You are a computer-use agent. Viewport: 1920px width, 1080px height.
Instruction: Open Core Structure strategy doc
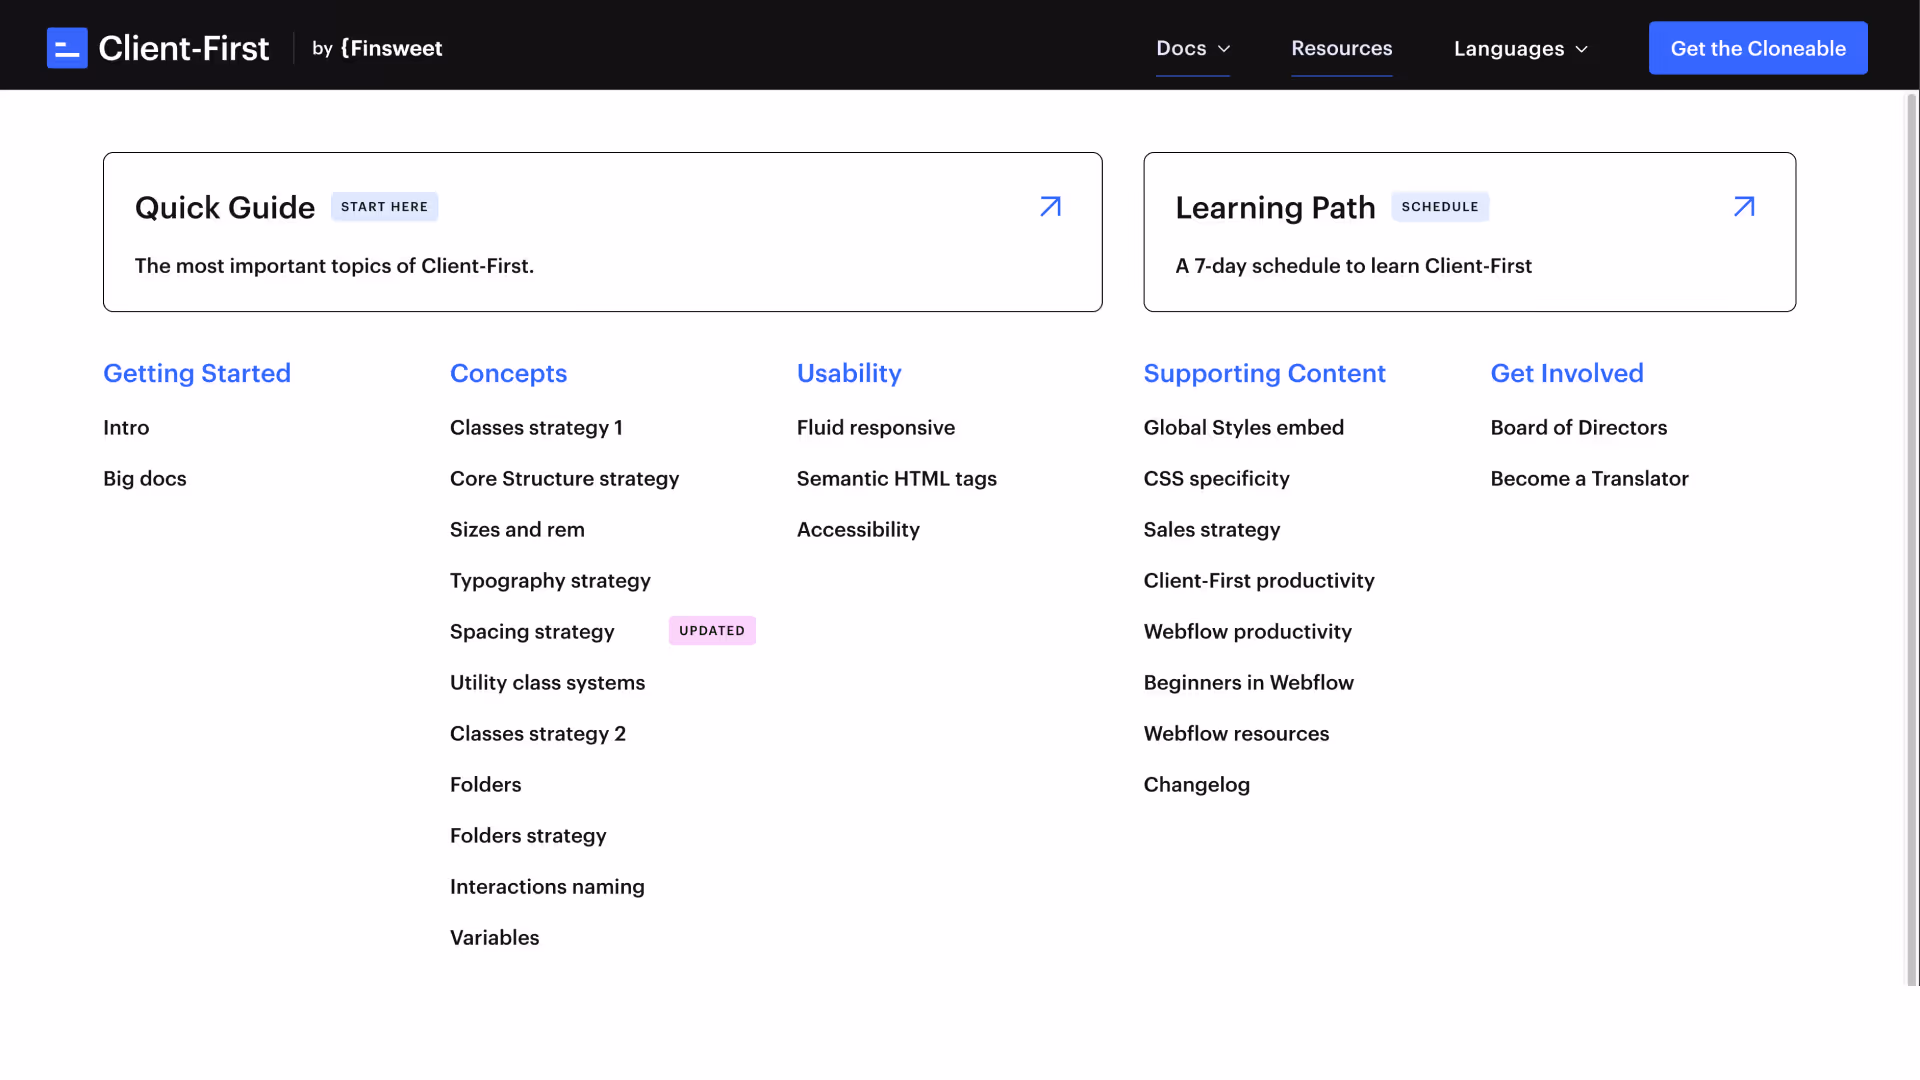tap(564, 479)
